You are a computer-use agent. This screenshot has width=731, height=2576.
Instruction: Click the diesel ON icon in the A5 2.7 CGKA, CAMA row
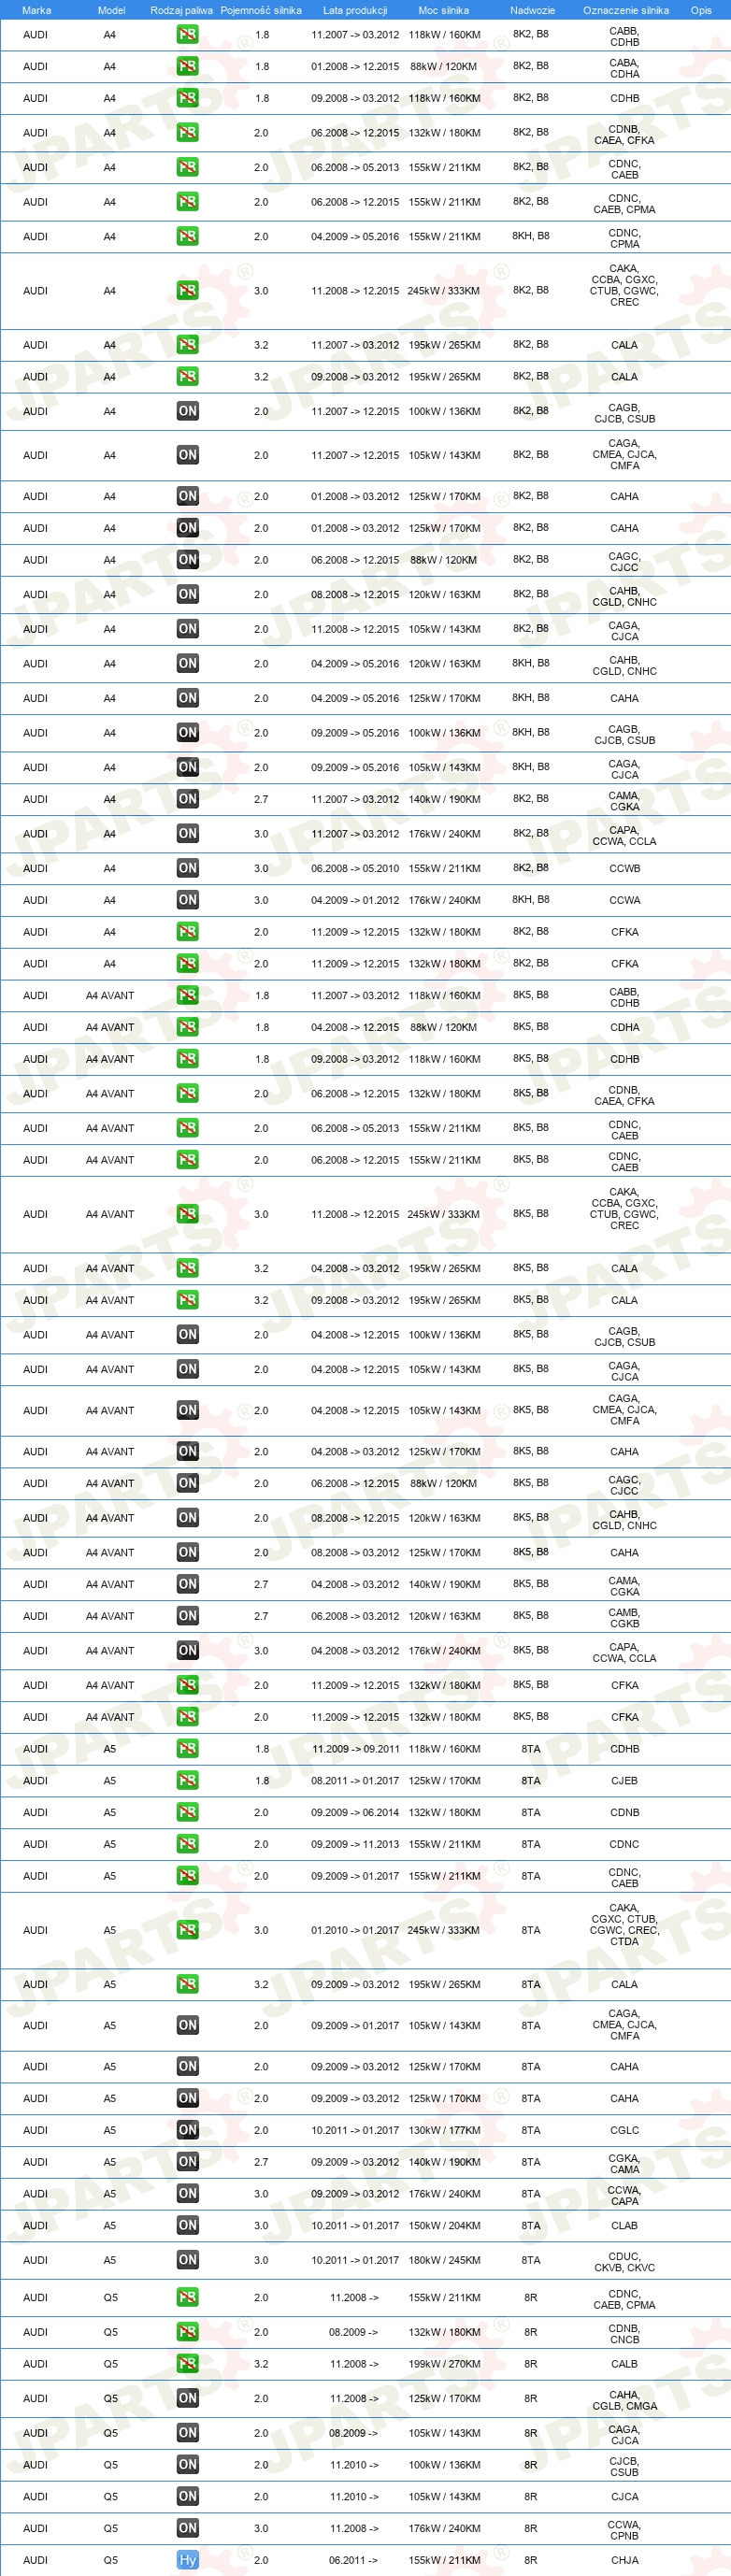(188, 2162)
